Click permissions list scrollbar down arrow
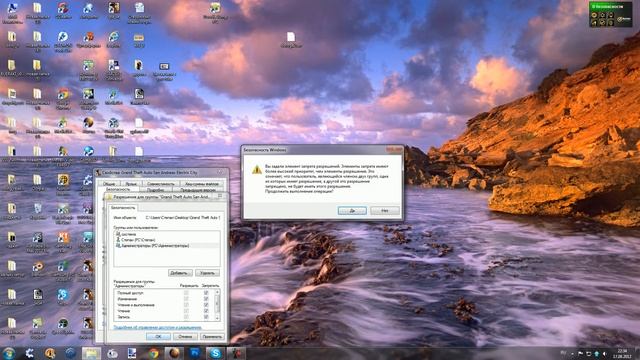 pyautogui.click(x=217, y=318)
